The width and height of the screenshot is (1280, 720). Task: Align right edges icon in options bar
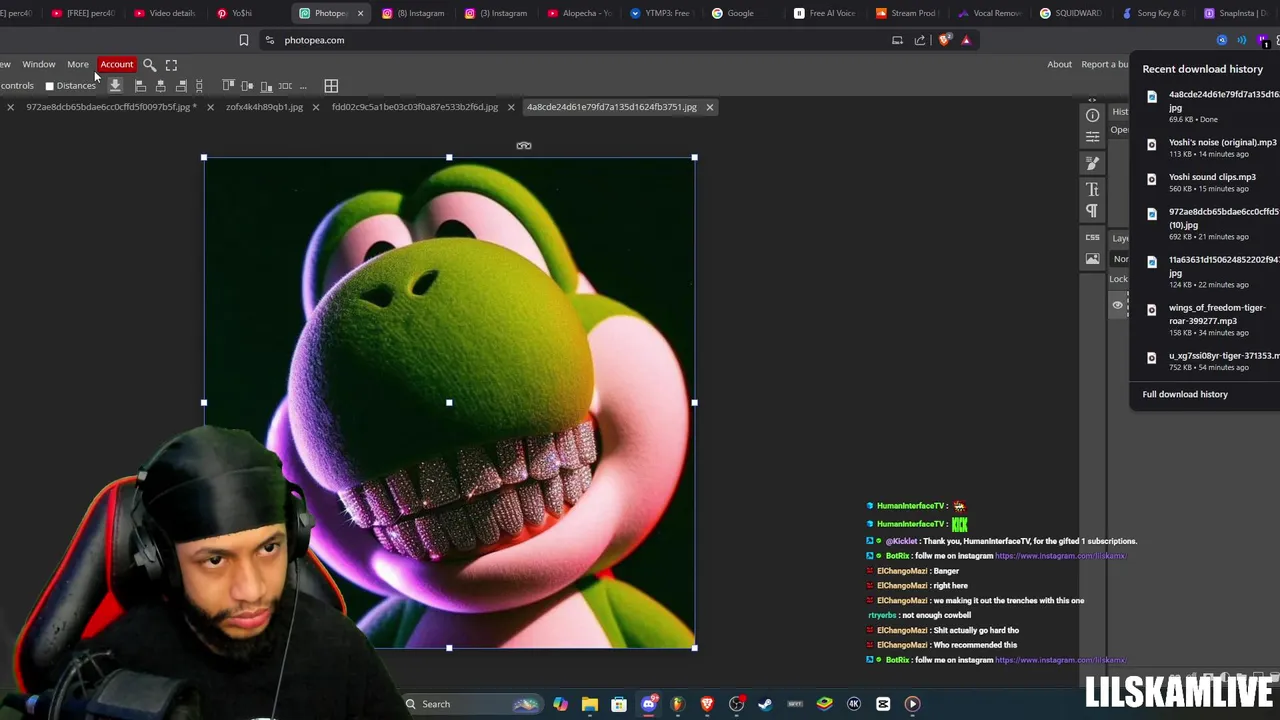pos(181,86)
